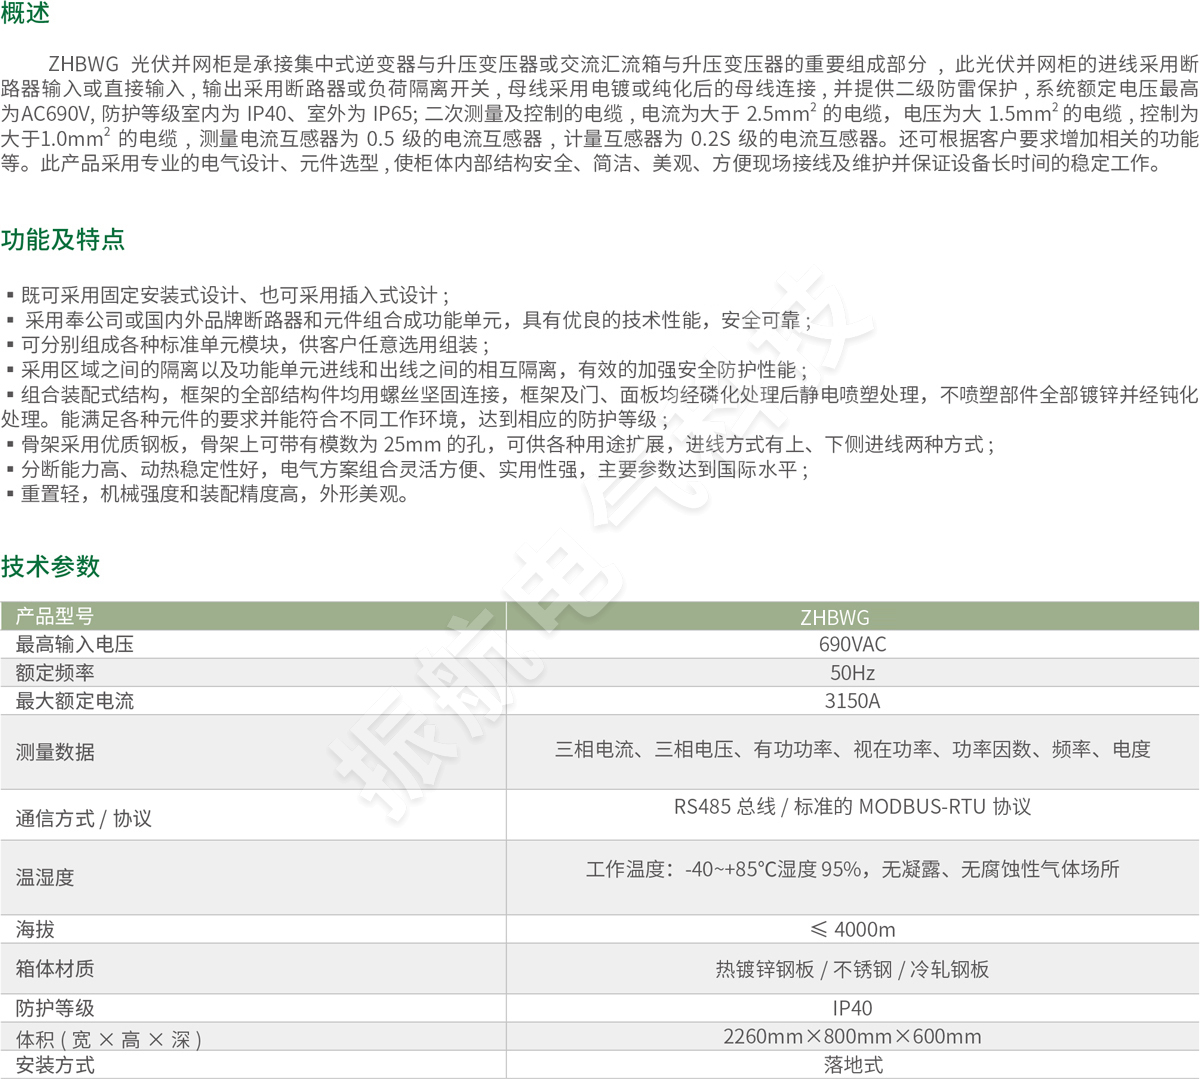Select the 热镀锌钢板 / 不锈钢 material value
1200x1079 pixels.
[852, 969]
